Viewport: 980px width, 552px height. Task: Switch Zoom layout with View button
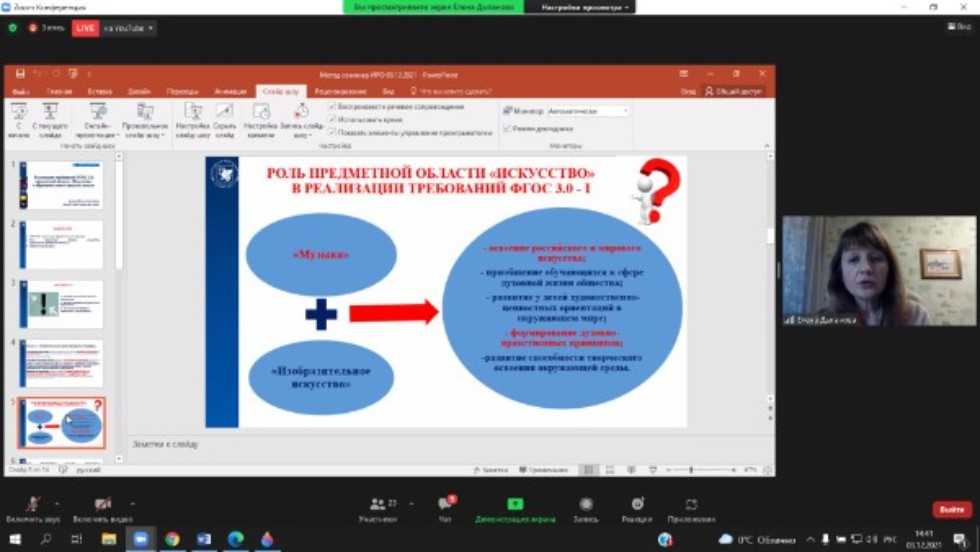click(958, 27)
